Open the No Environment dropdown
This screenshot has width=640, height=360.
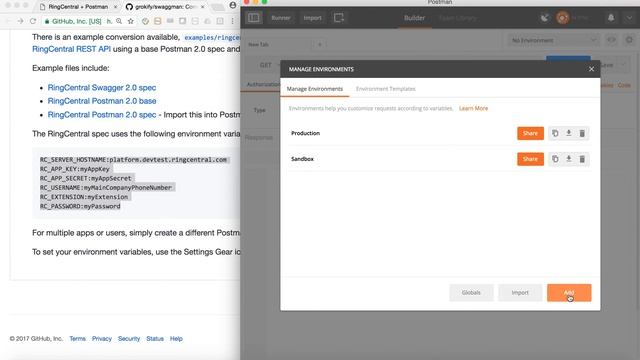554,40
